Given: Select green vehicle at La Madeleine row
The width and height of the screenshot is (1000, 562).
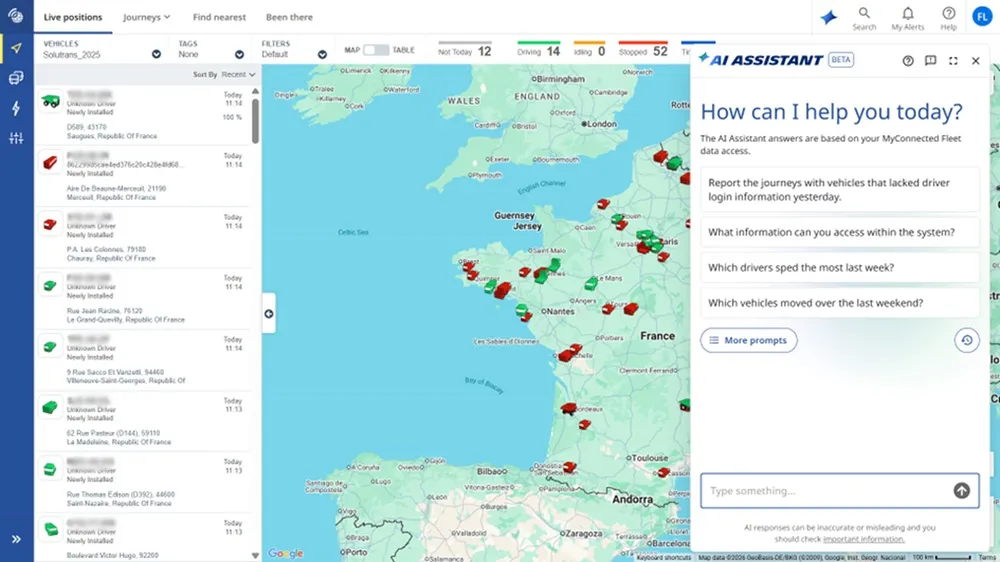Looking at the screenshot, I should pyautogui.click(x=50, y=408).
